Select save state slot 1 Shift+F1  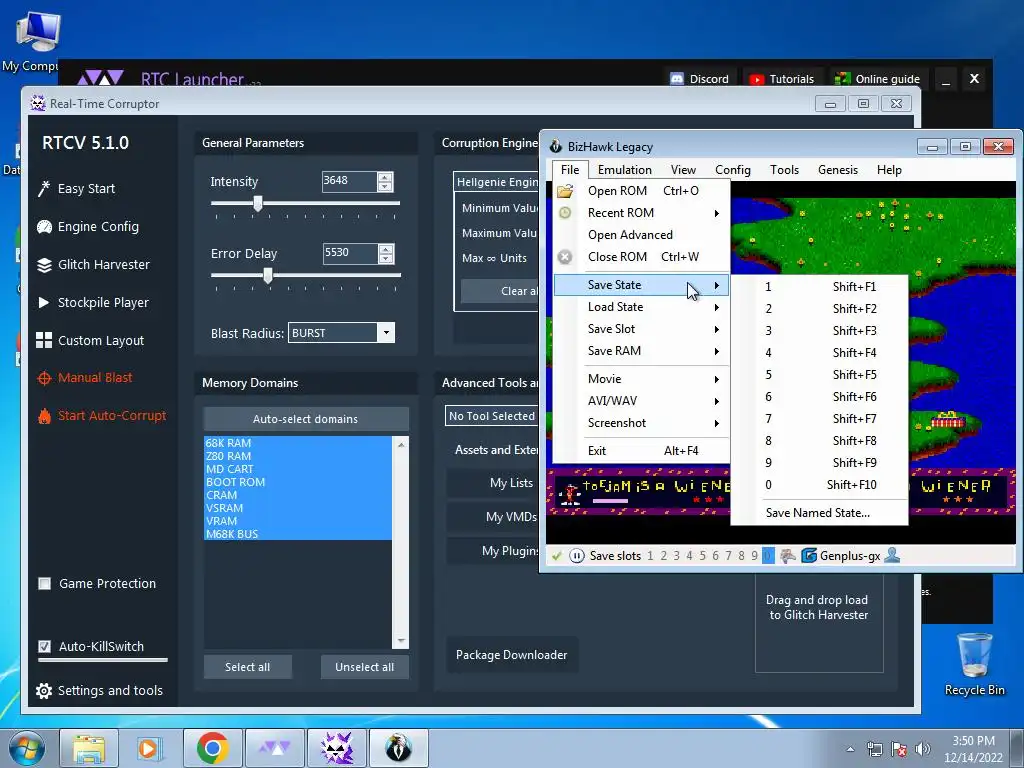coord(819,287)
